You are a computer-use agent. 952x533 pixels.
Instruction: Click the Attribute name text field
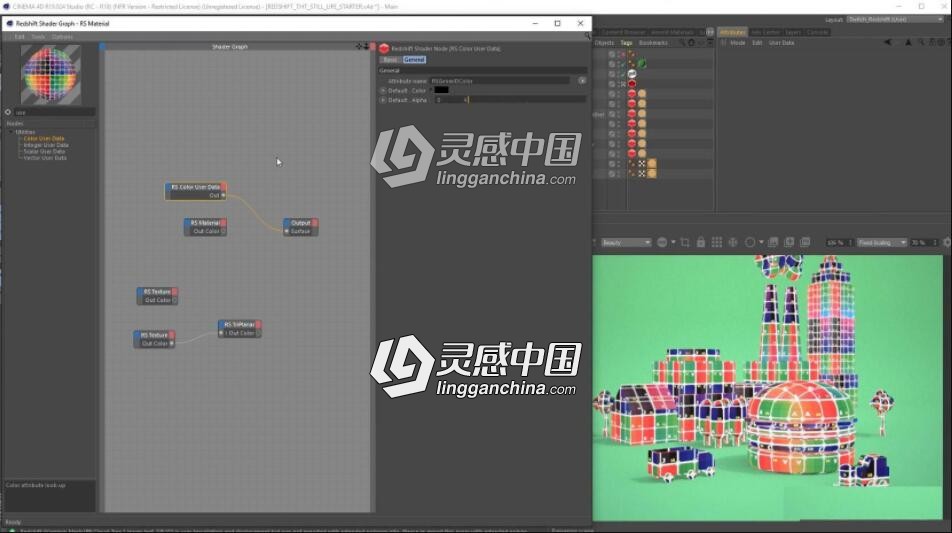(500, 81)
